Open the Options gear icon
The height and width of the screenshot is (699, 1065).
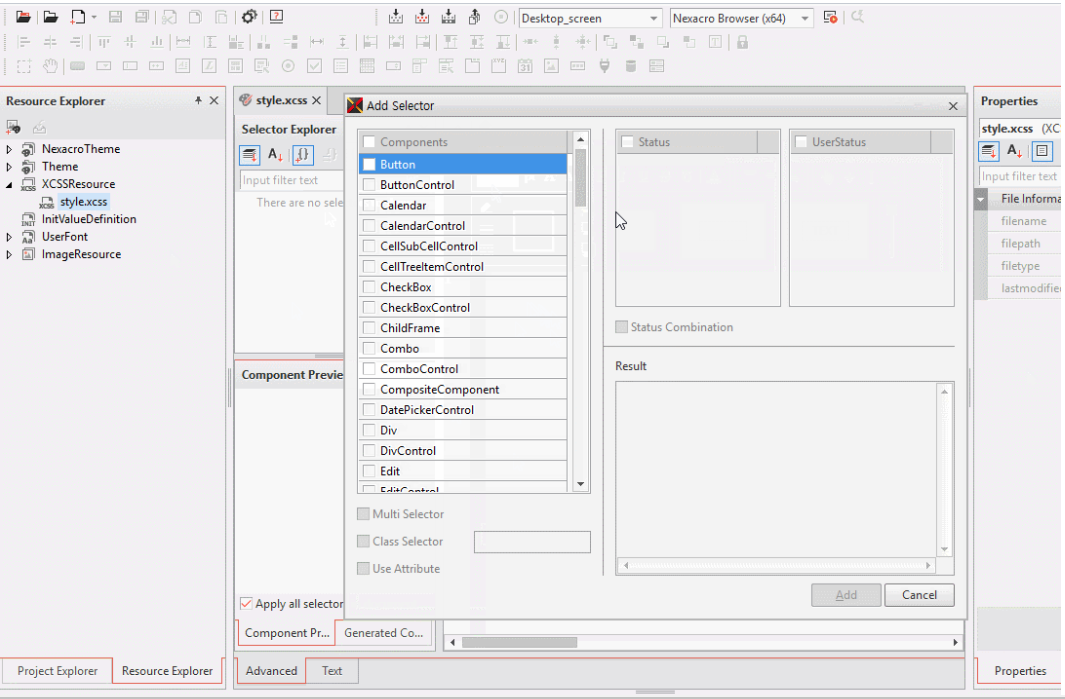[249, 17]
